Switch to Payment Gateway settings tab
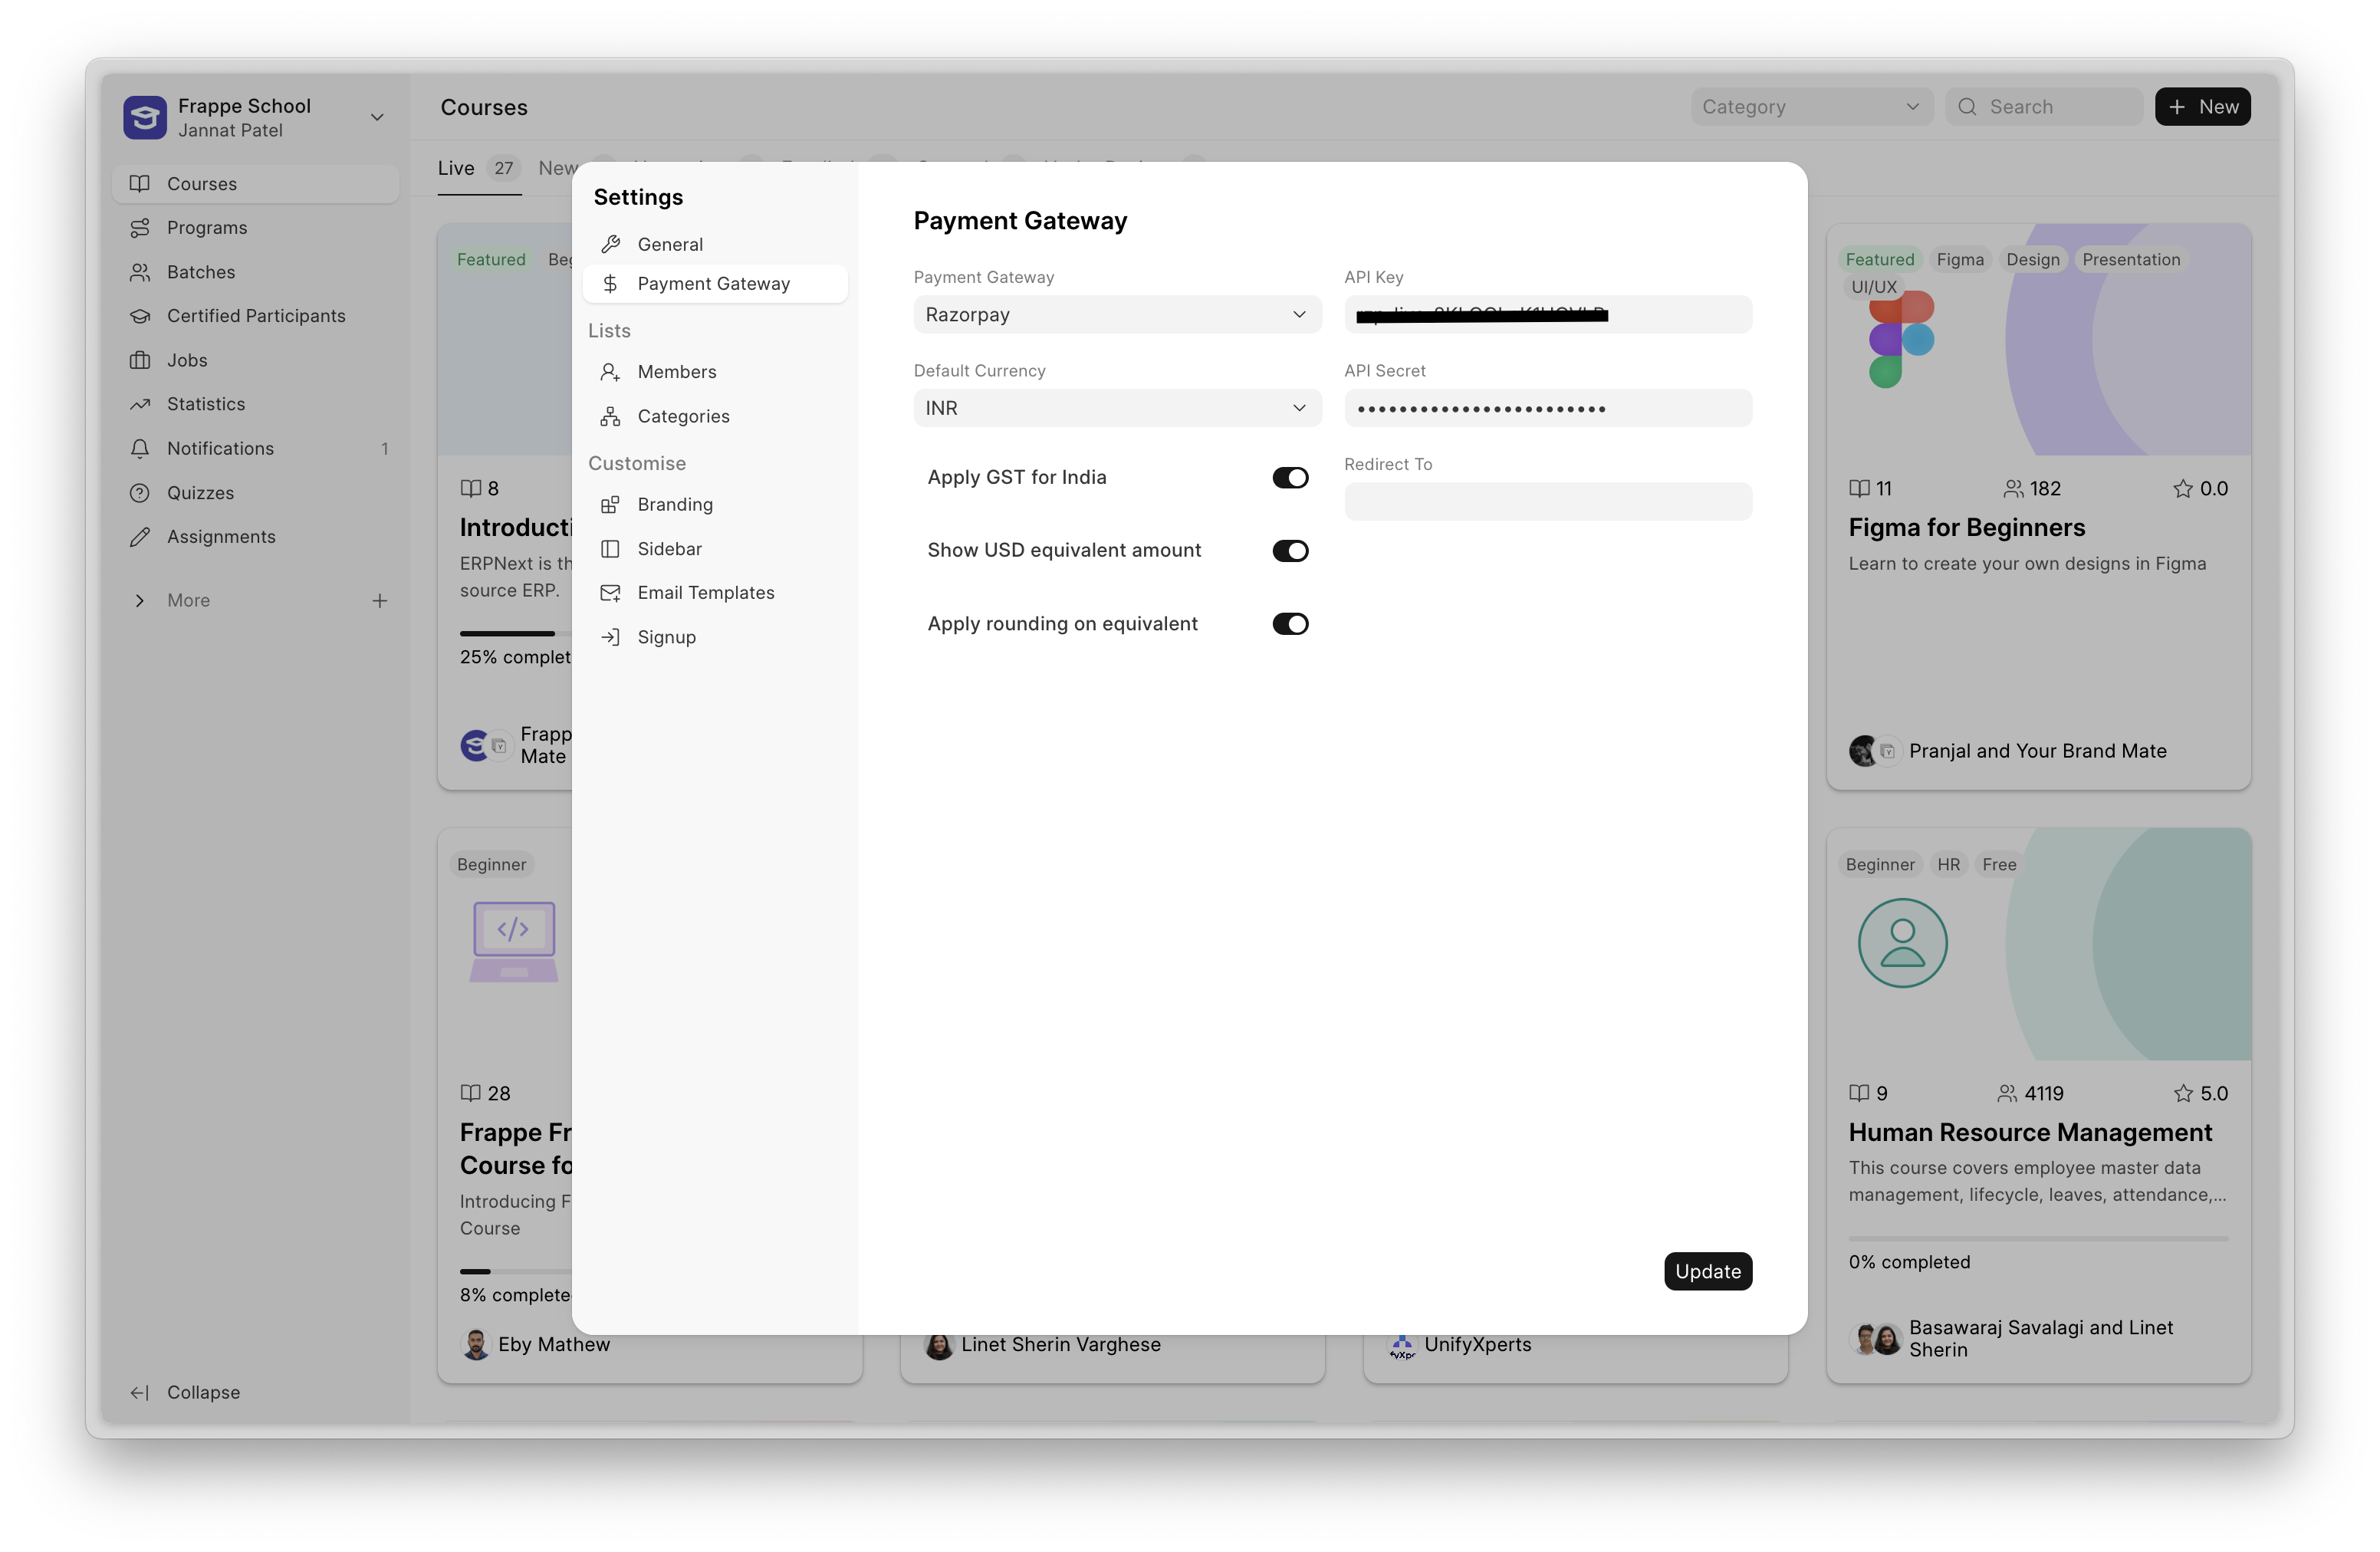This screenshot has height=1552, width=2380. click(x=714, y=283)
